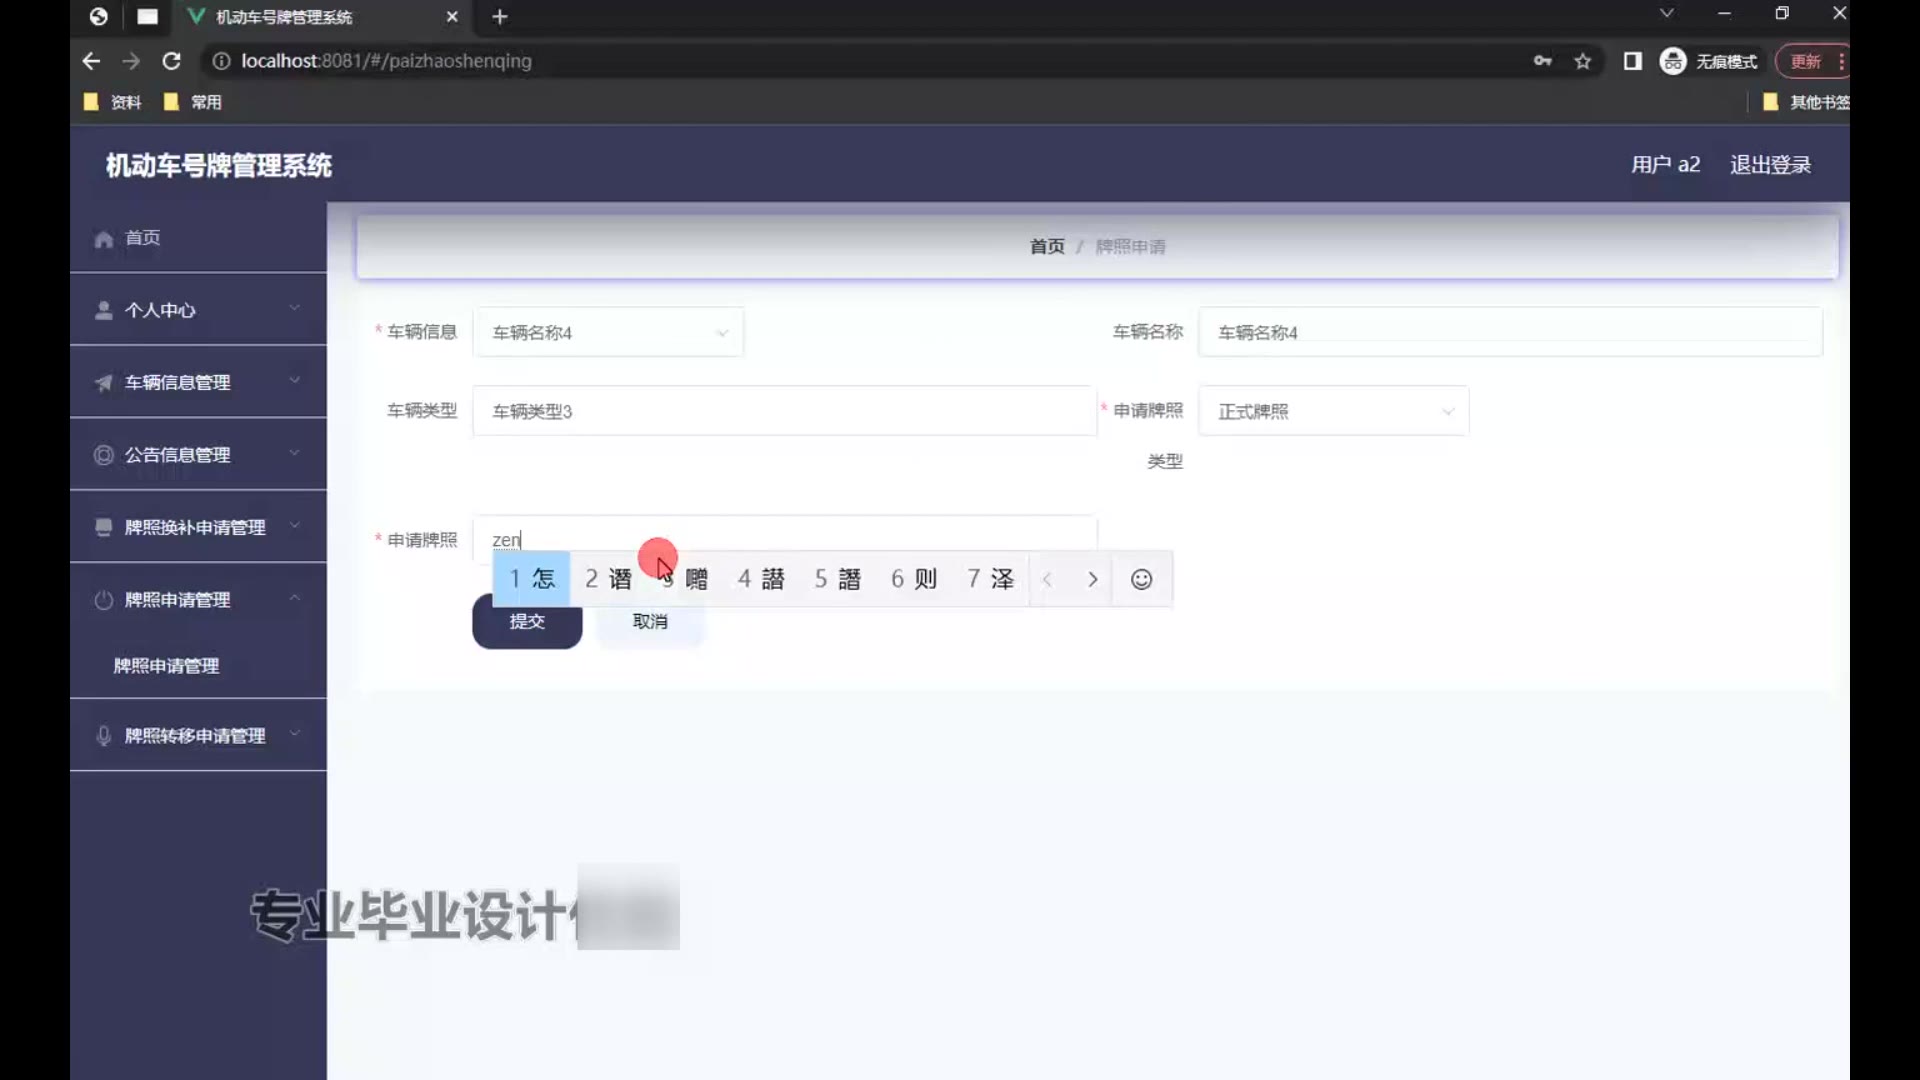Click the browser reload icon
The height and width of the screenshot is (1080, 1920).
click(171, 61)
